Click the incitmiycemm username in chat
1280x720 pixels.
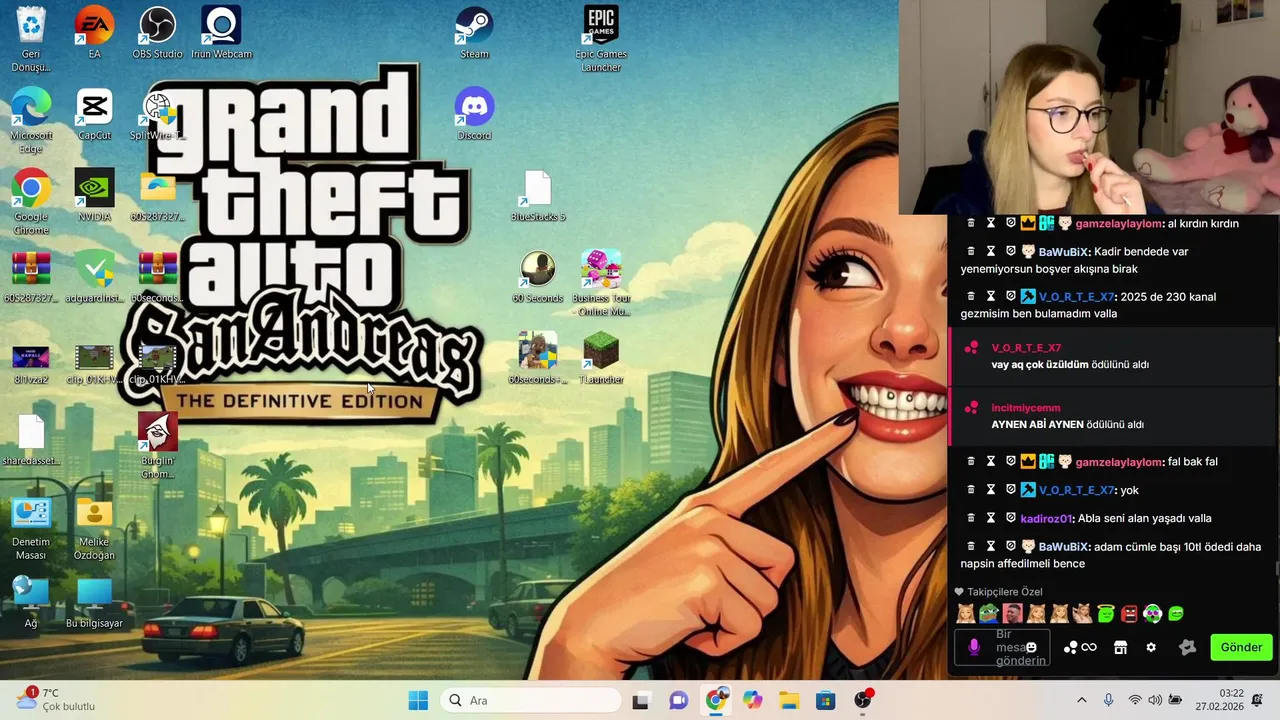tap(1025, 408)
